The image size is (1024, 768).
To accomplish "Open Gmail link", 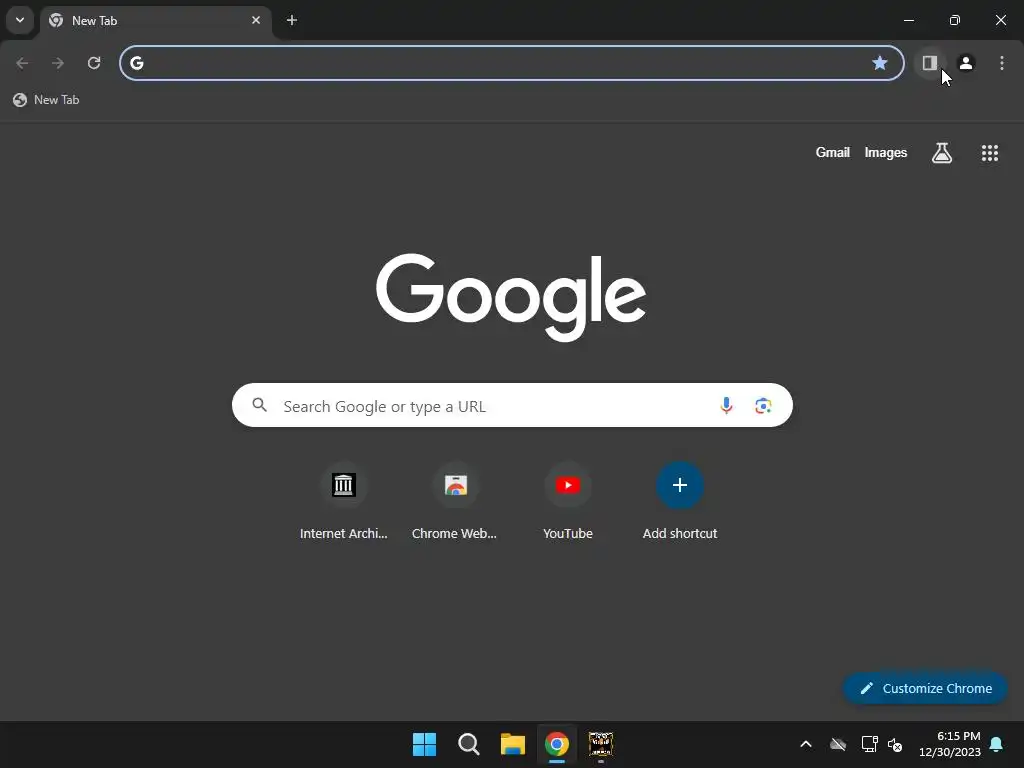I will click(x=833, y=152).
